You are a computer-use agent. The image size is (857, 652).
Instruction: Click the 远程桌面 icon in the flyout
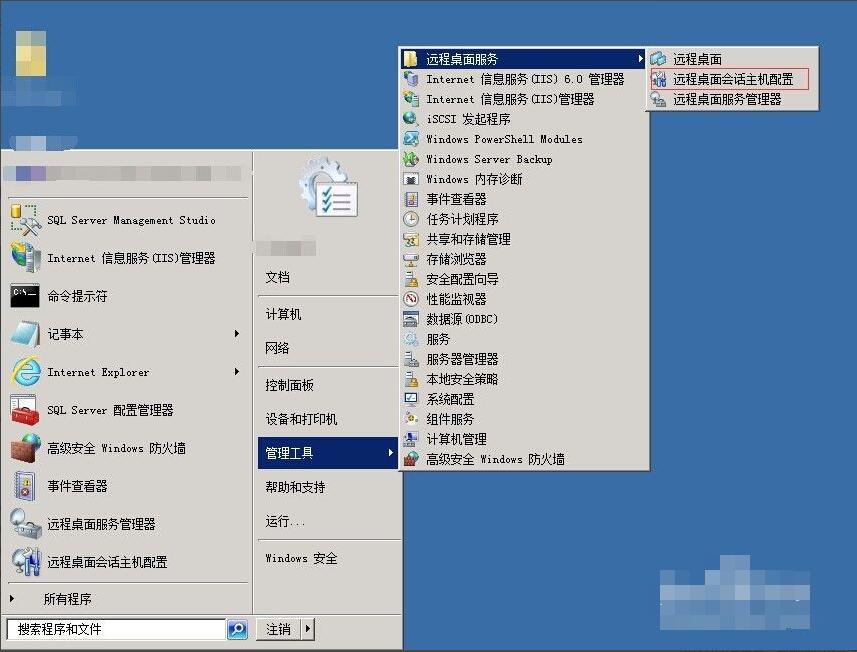pyautogui.click(x=658, y=59)
